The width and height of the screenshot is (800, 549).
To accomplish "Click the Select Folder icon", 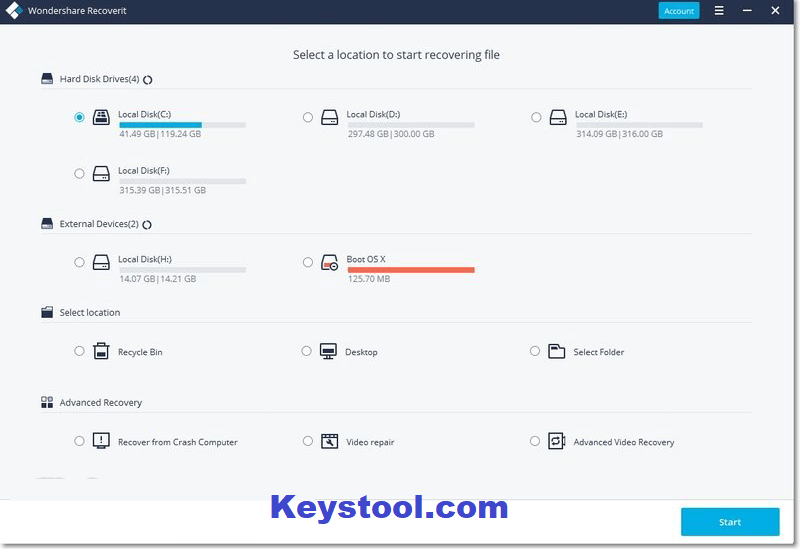I will pyautogui.click(x=557, y=351).
